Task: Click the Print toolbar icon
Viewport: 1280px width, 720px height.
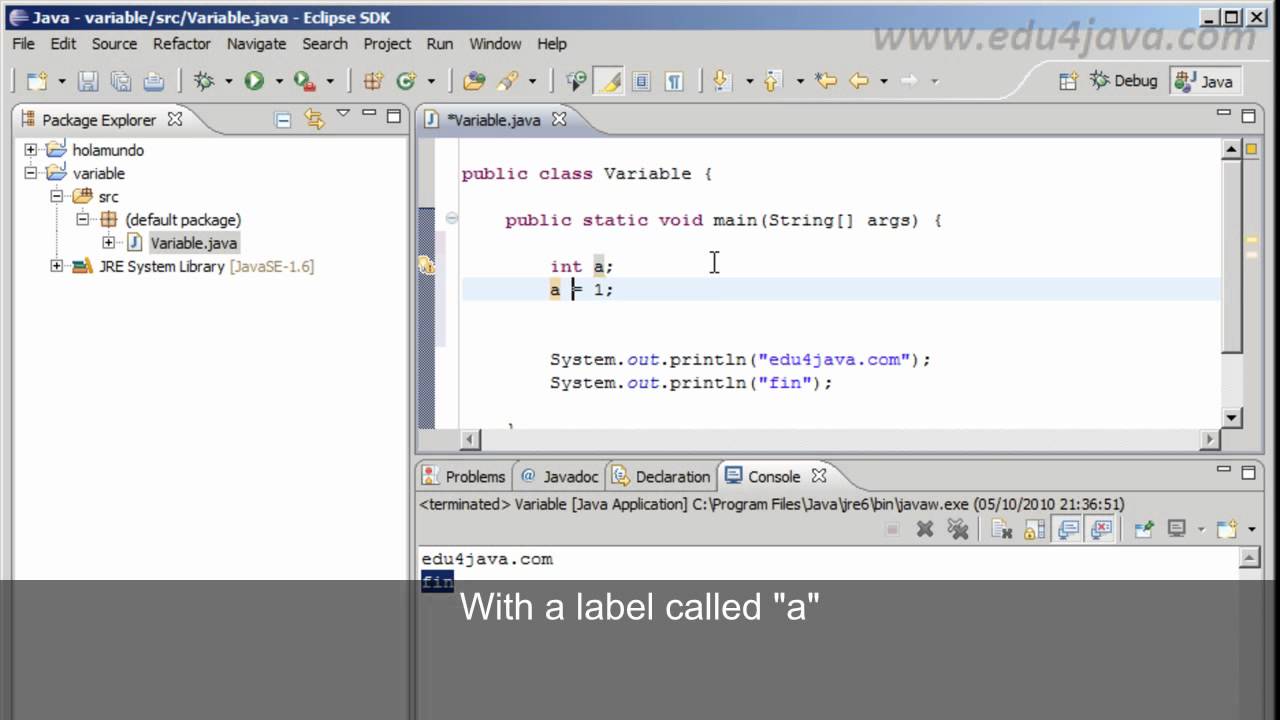Action: 153,81
